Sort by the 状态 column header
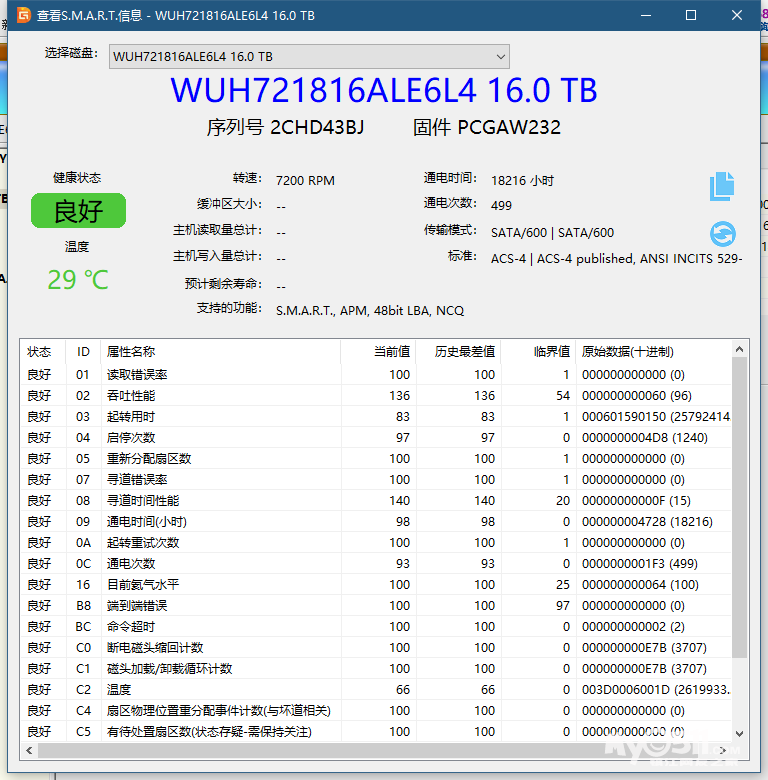This screenshot has height=780, width=768. (39, 352)
